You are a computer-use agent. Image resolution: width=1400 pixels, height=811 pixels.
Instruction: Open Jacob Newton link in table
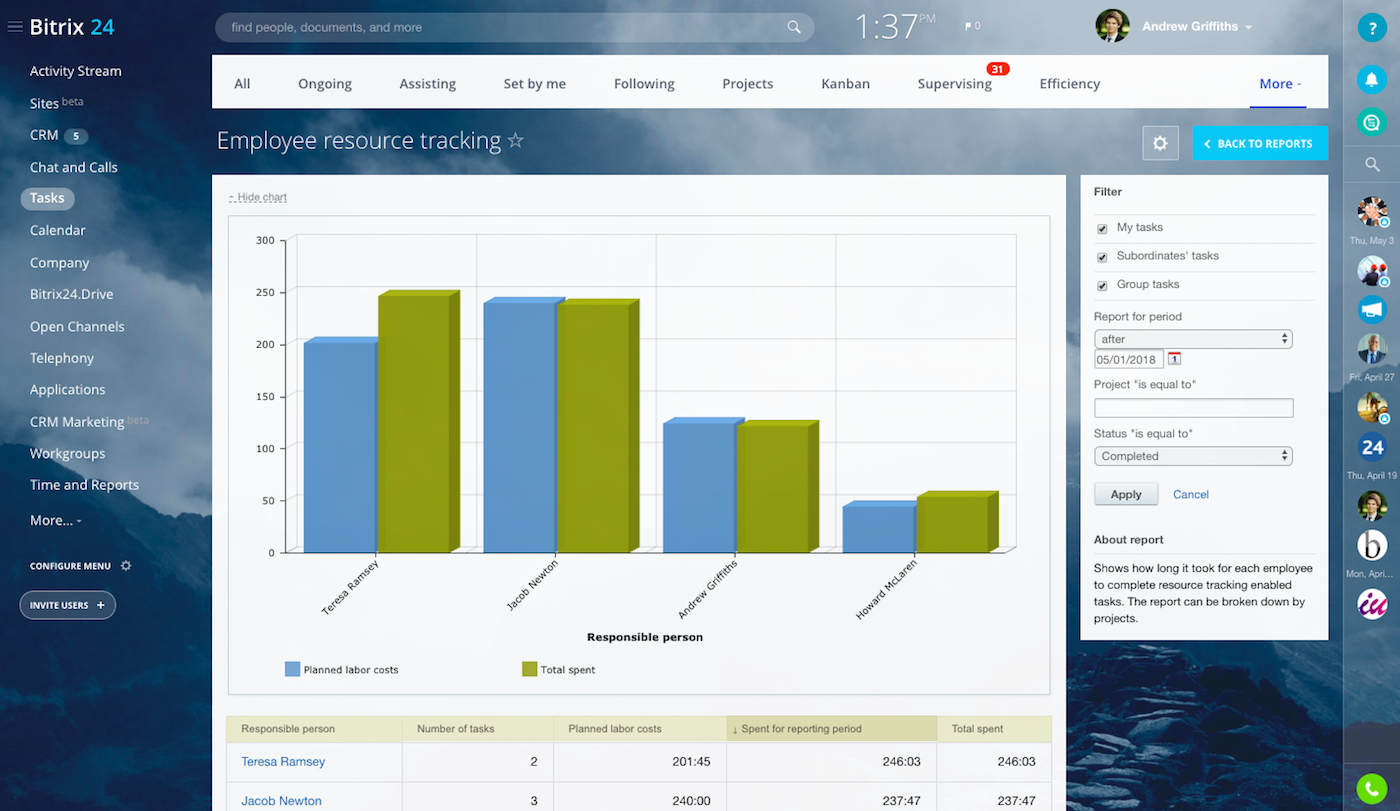pos(281,801)
